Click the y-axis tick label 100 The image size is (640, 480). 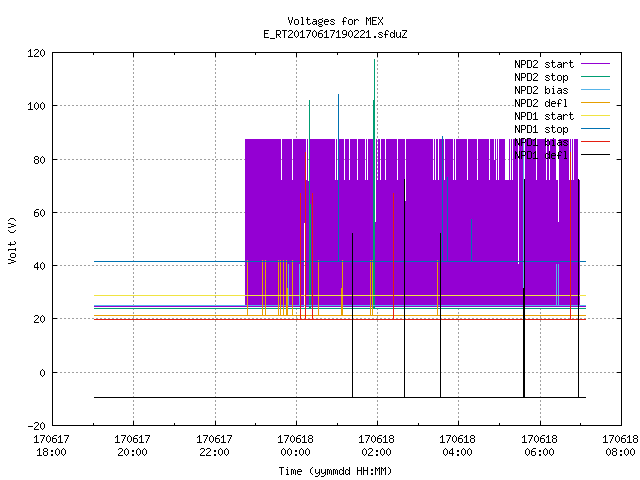[36, 107]
